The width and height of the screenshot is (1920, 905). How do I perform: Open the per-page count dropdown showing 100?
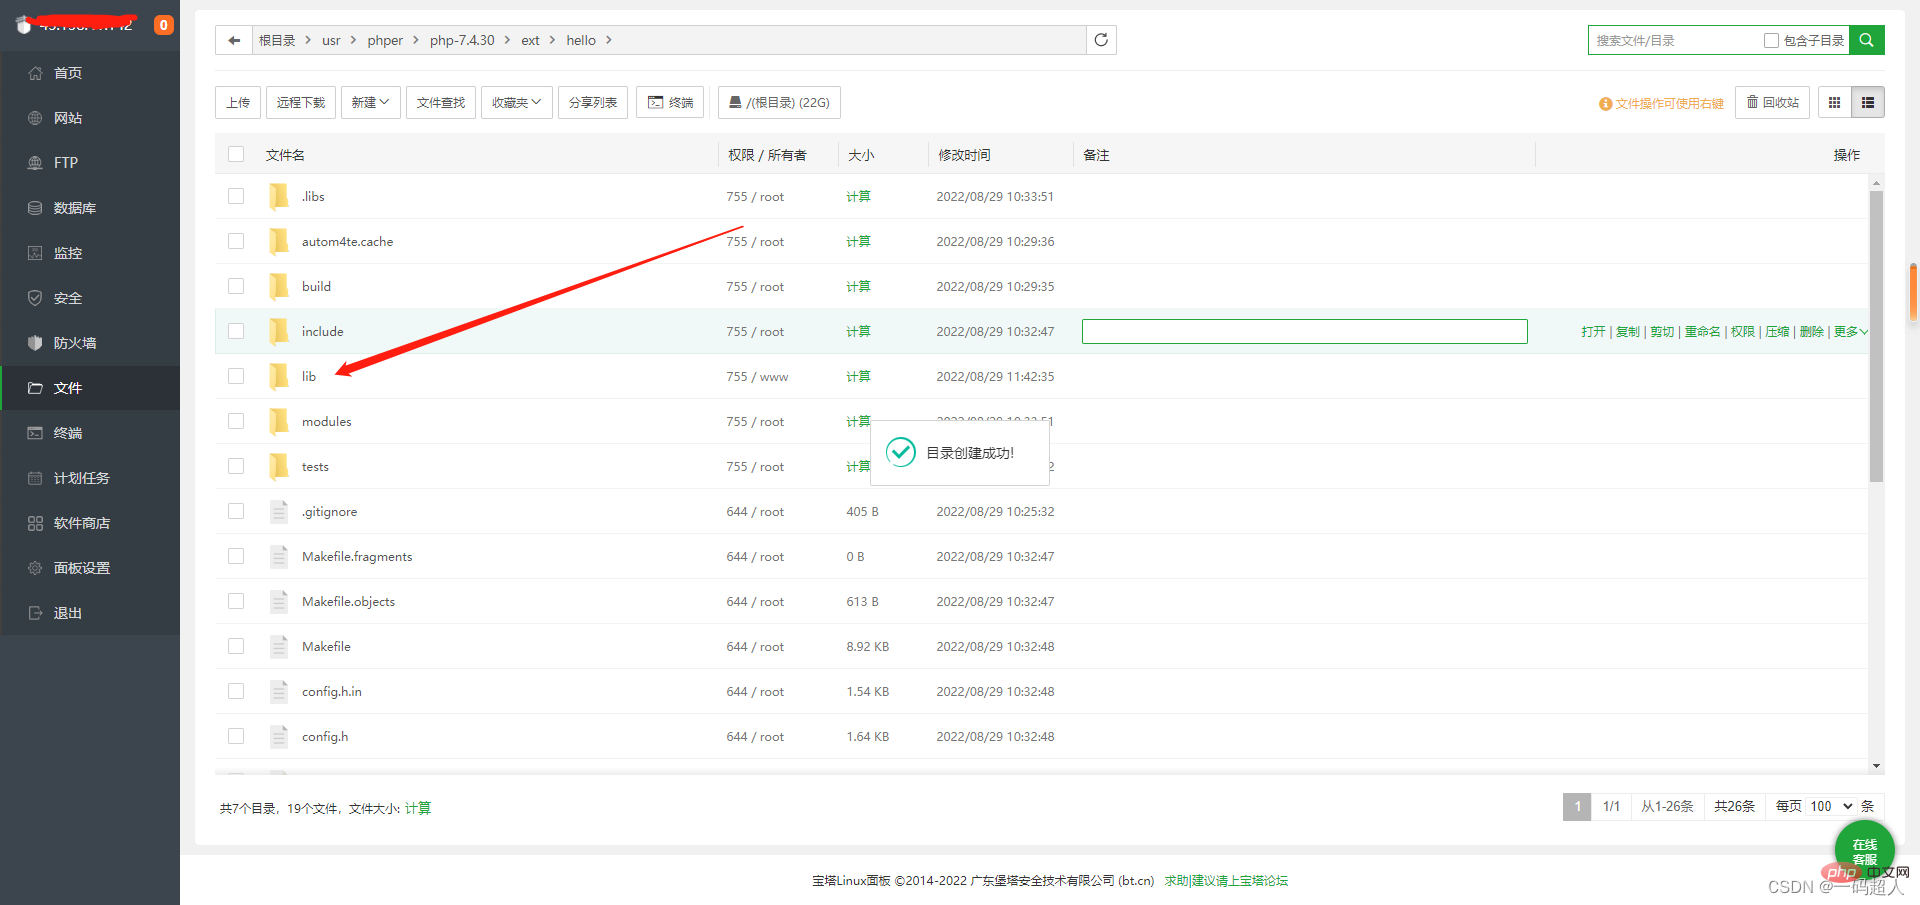pos(1831,806)
